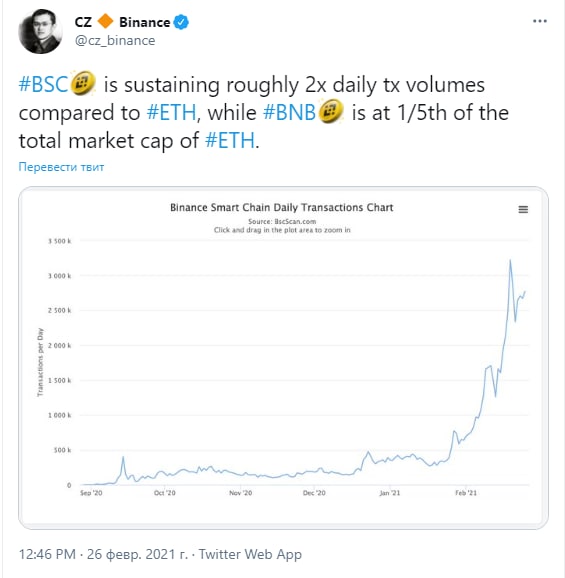Click the blue verified badge icon
565x578 pixels.
(x=181, y=22)
